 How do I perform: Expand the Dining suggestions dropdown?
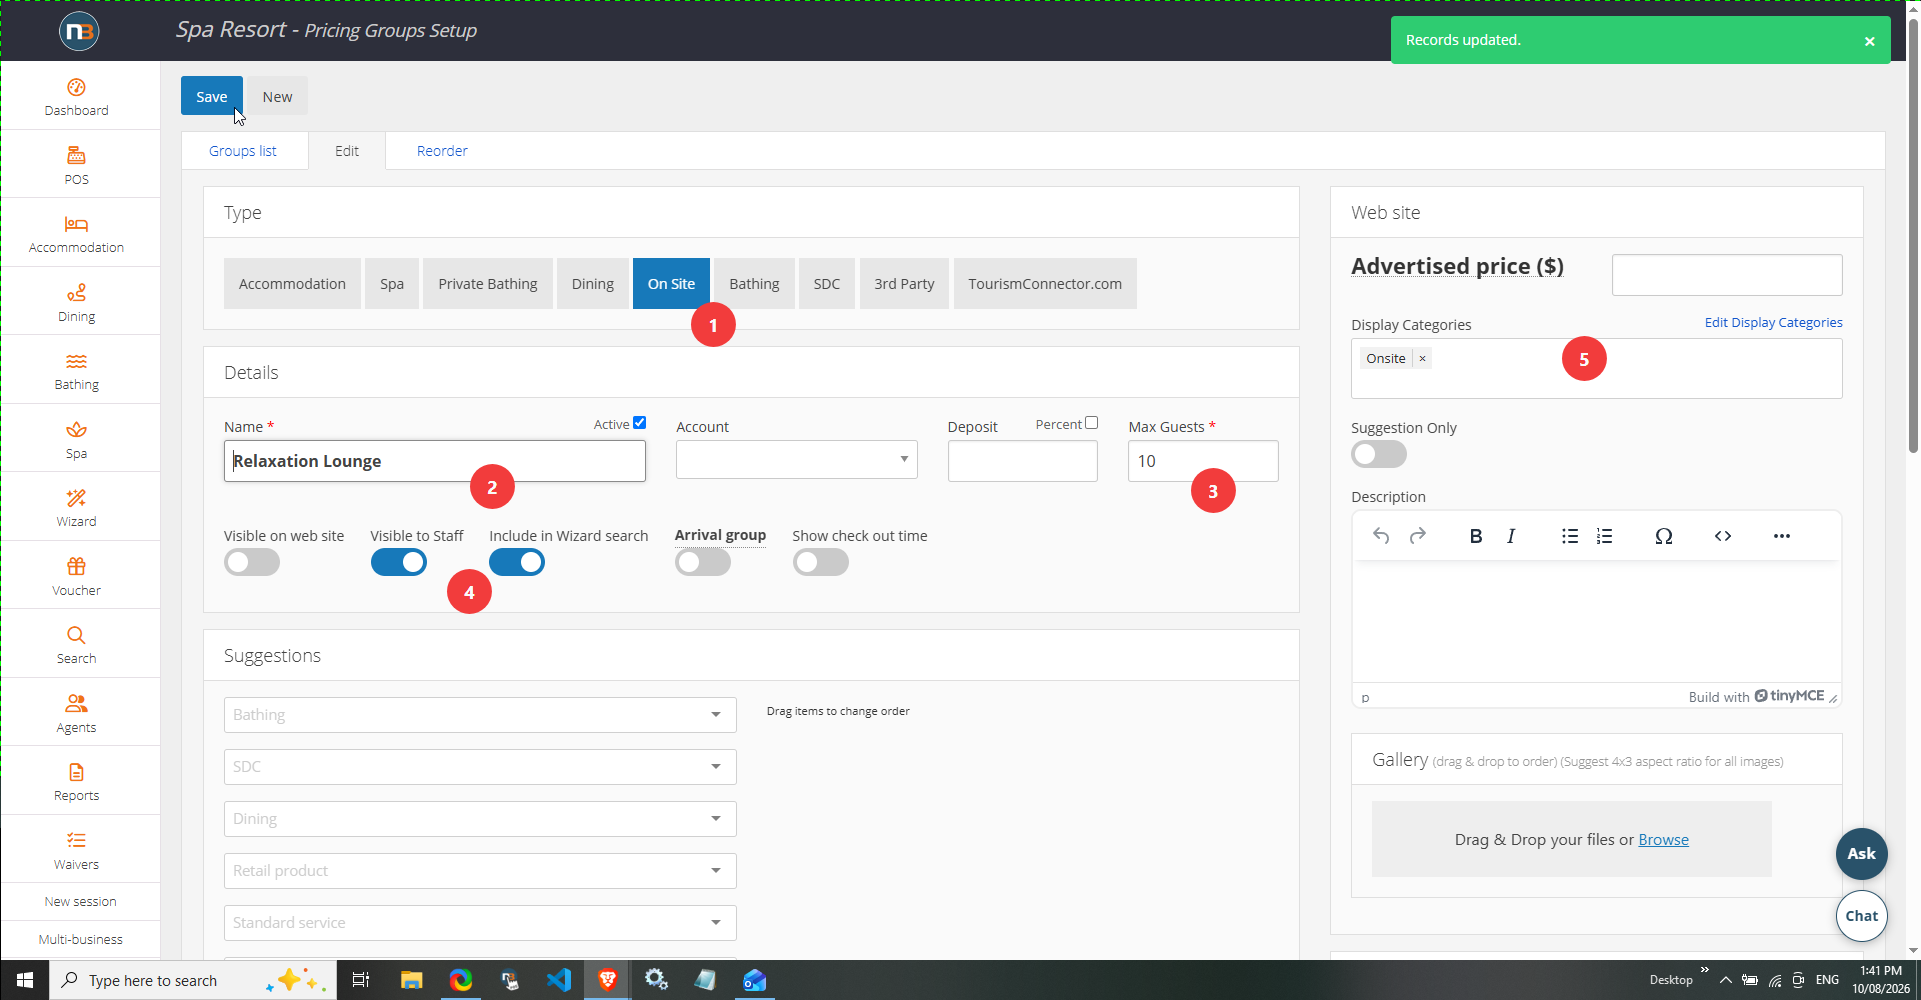480,819
